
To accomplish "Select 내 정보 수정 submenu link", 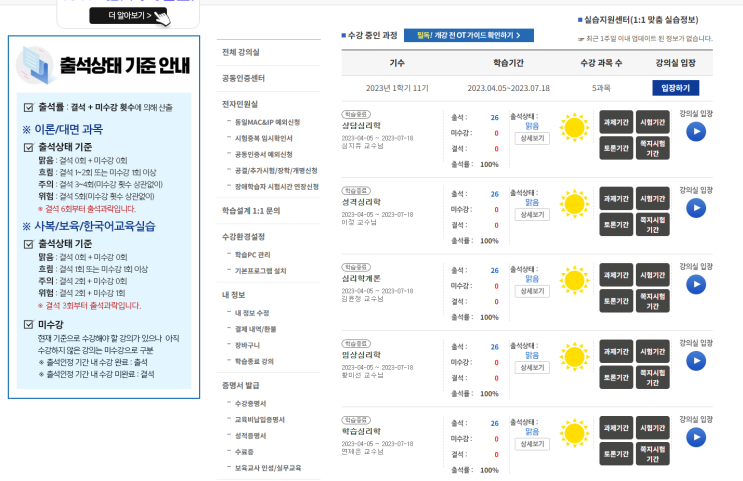I will pyautogui.click(x=252, y=313).
